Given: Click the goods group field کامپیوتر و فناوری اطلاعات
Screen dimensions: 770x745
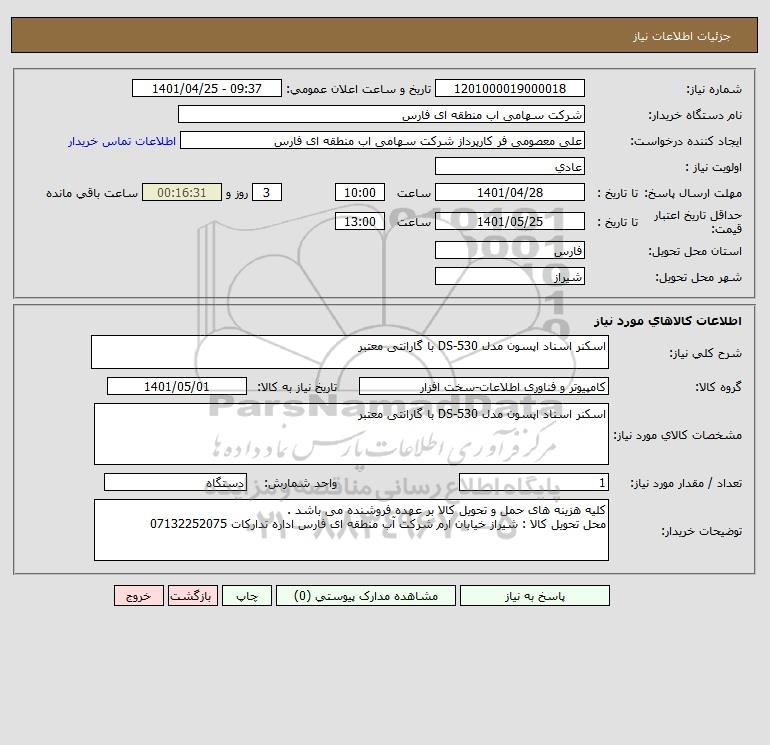Looking at the screenshot, I should pyautogui.click(x=484, y=386).
